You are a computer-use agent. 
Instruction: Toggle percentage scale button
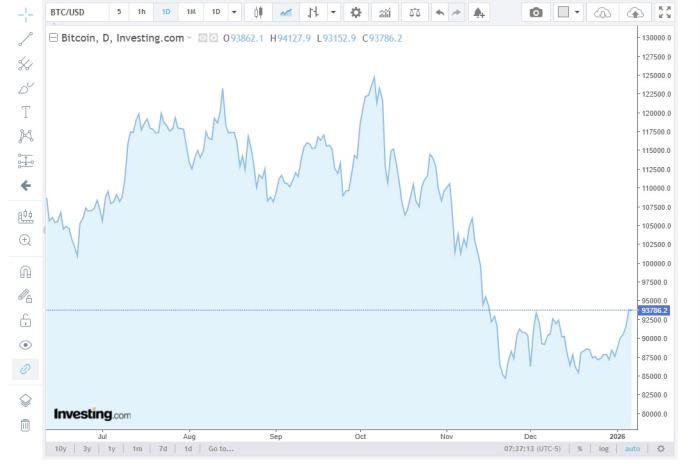[579, 449]
